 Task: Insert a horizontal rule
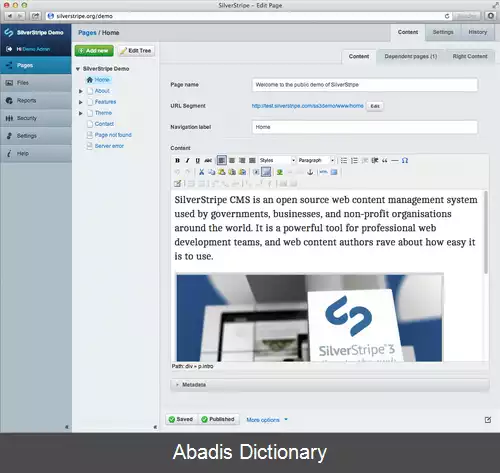[x=395, y=160]
